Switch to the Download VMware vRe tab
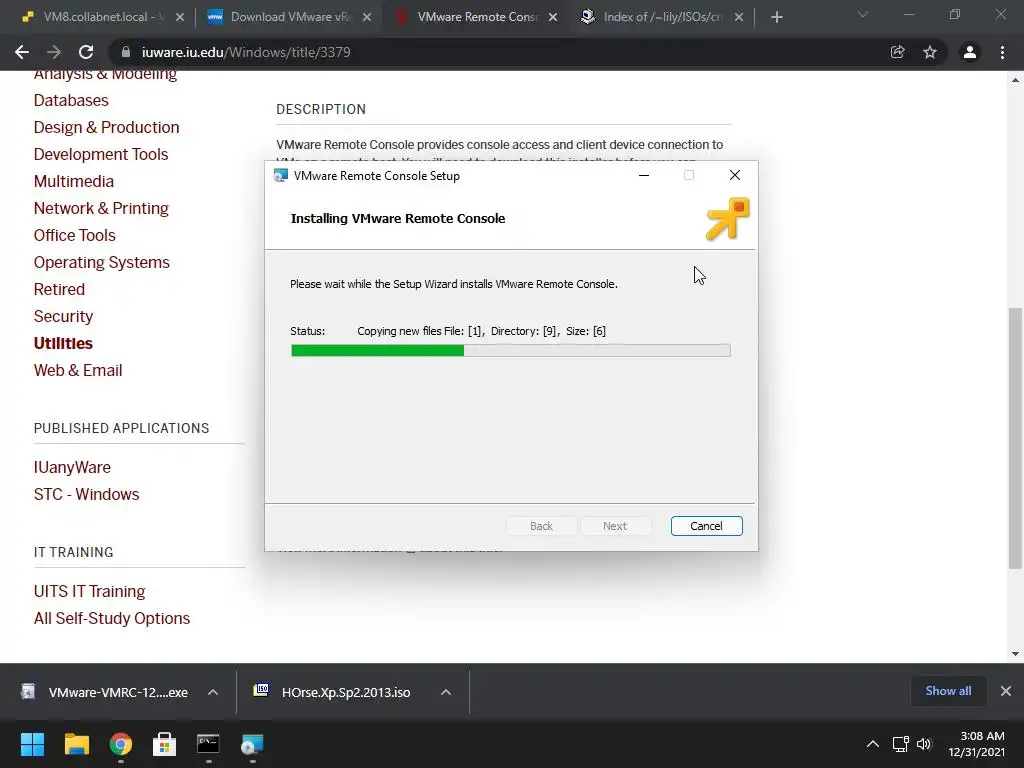This screenshot has width=1024, height=768. click(291, 17)
